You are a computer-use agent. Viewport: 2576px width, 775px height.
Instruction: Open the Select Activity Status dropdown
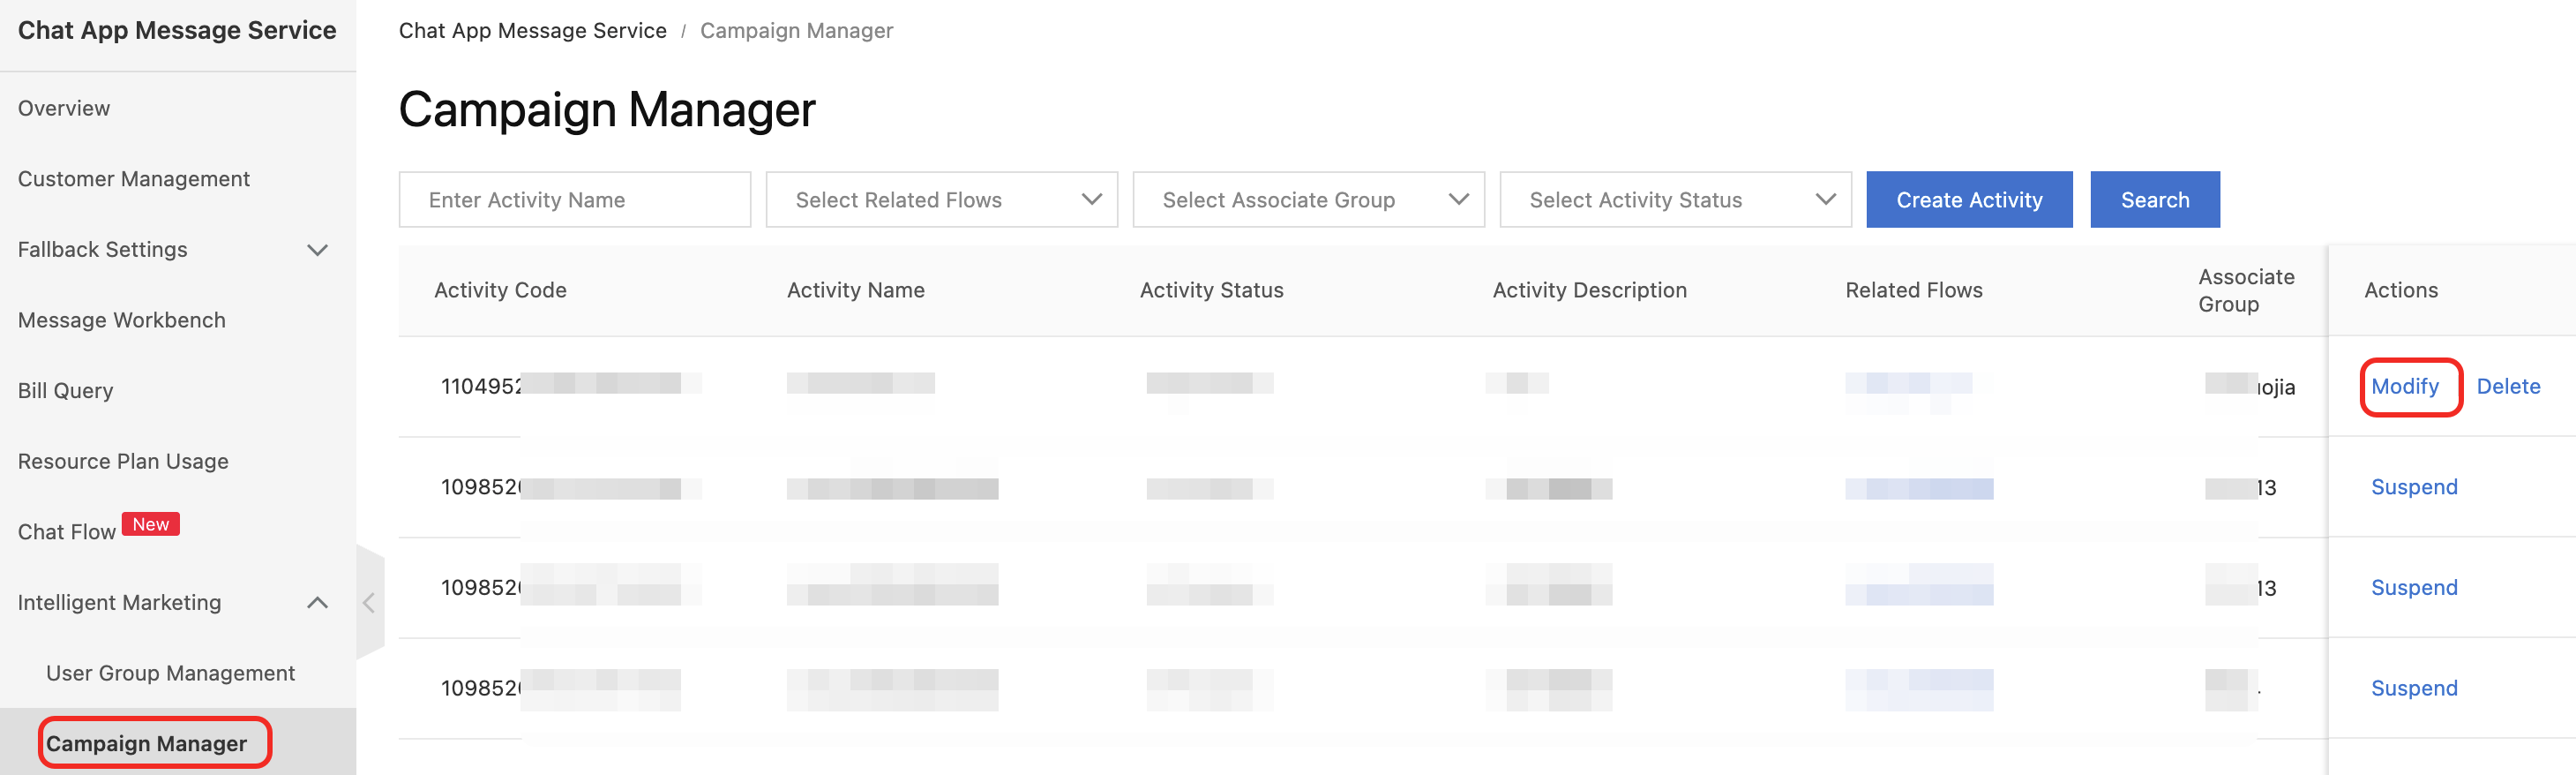[1674, 200]
